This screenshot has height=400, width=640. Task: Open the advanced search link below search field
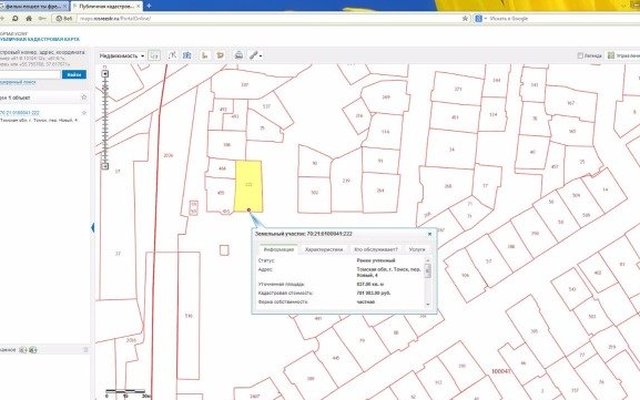(x=18, y=82)
